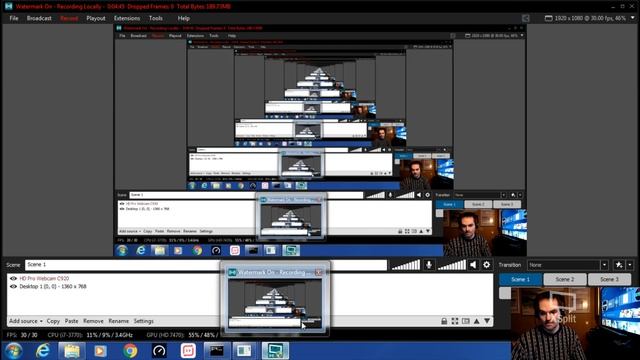Open the speed gauge taskbar app
The height and width of the screenshot is (360, 640).
159,351
